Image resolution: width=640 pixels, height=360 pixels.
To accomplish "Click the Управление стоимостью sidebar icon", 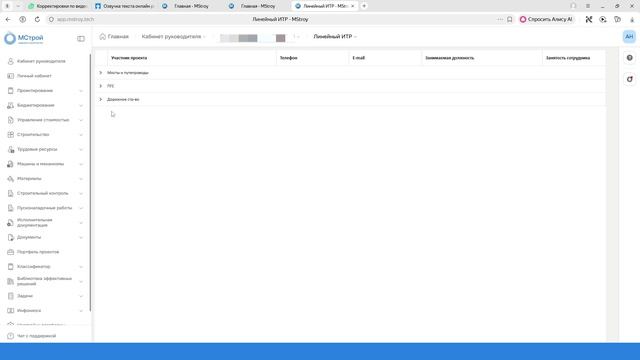I will pyautogui.click(x=11, y=120).
